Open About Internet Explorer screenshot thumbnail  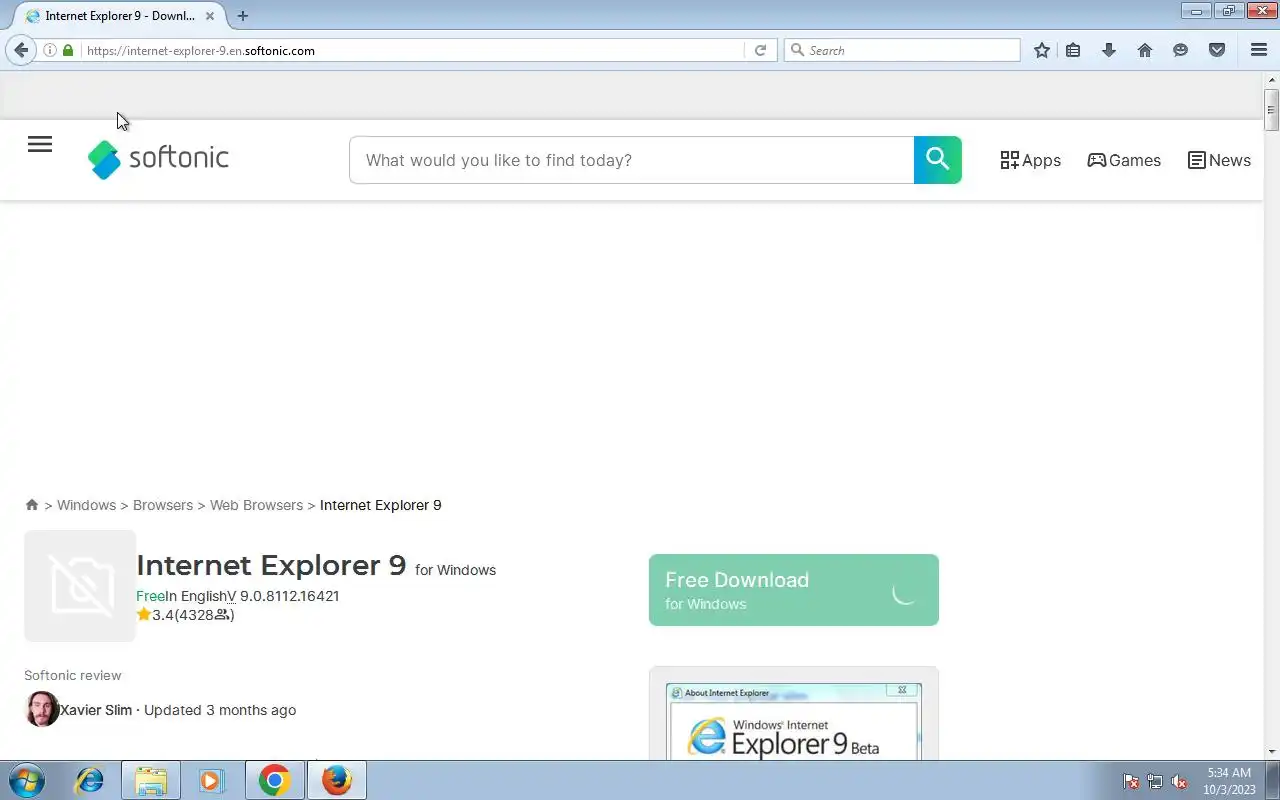(x=794, y=721)
